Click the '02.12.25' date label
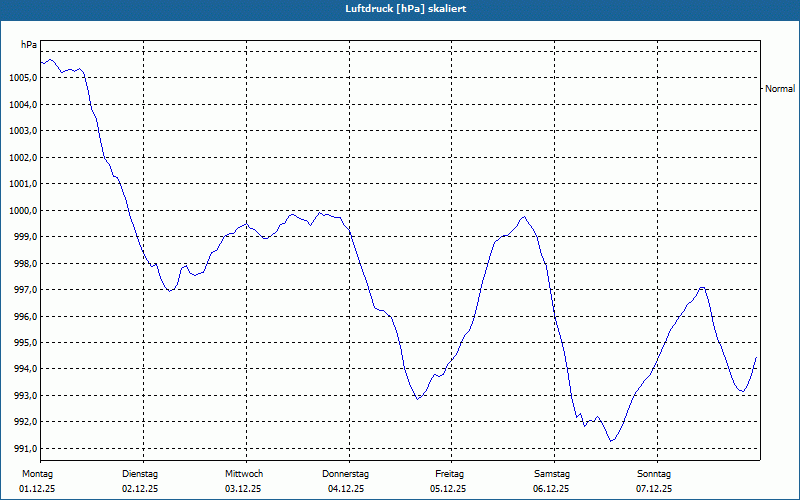 pyautogui.click(x=140, y=489)
